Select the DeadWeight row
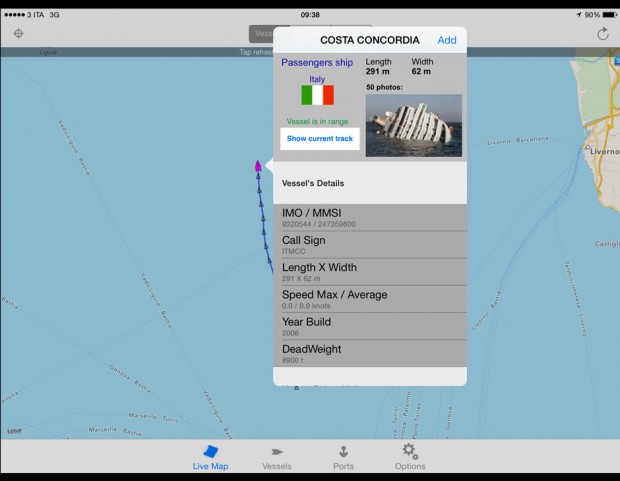The height and width of the screenshot is (481, 620). 370,354
